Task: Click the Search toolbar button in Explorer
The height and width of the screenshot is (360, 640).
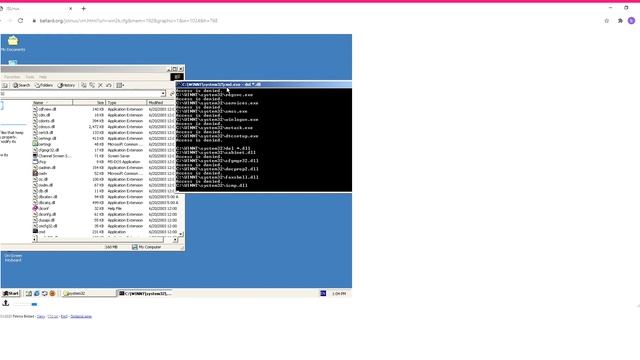Action: click(21, 85)
